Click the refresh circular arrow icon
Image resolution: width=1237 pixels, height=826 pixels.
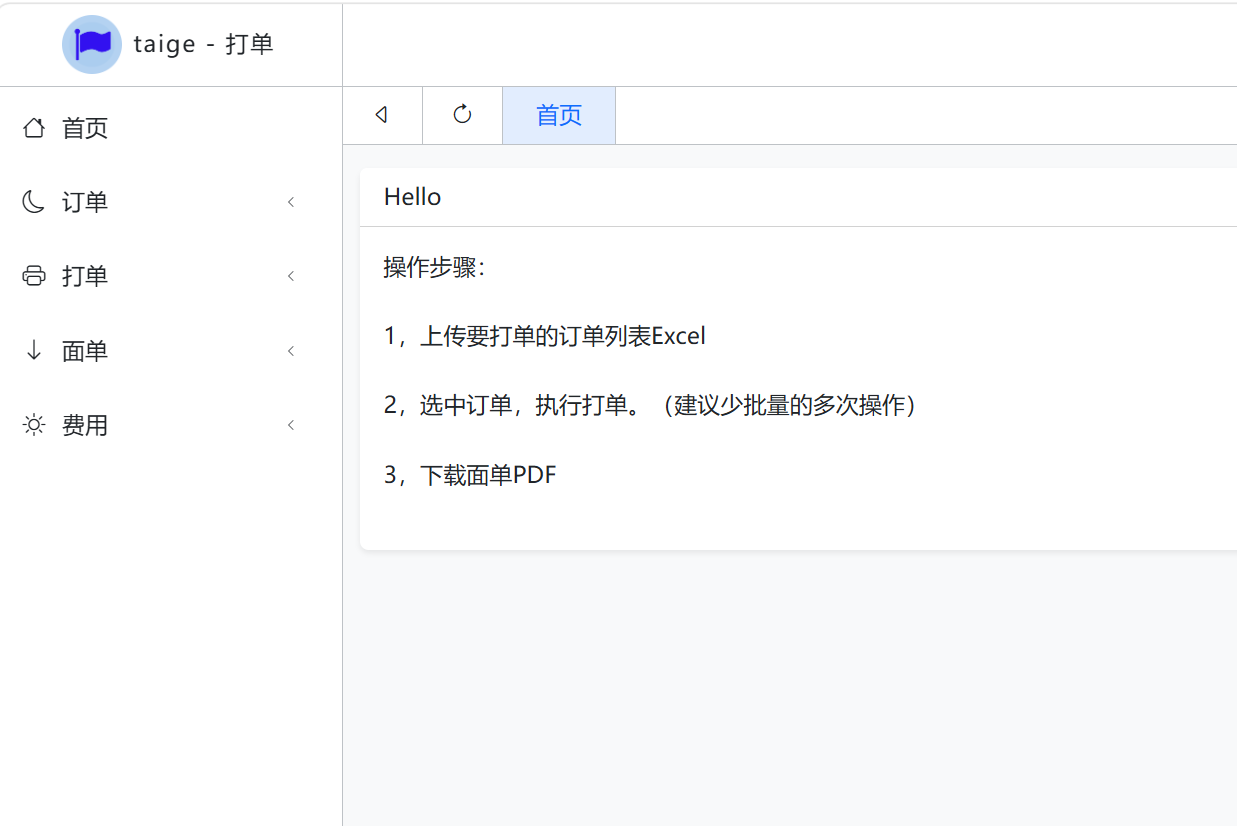pyautogui.click(x=462, y=115)
